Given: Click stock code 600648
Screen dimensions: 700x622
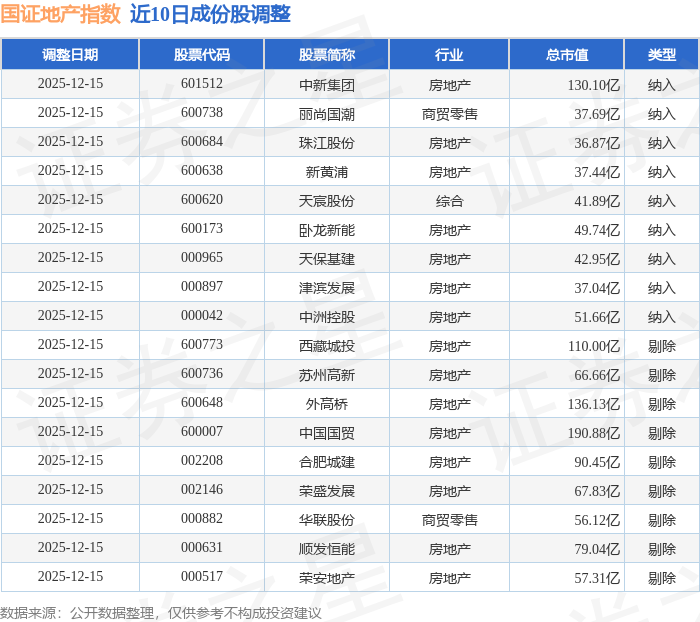Looking at the screenshot, I should tap(202, 403).
